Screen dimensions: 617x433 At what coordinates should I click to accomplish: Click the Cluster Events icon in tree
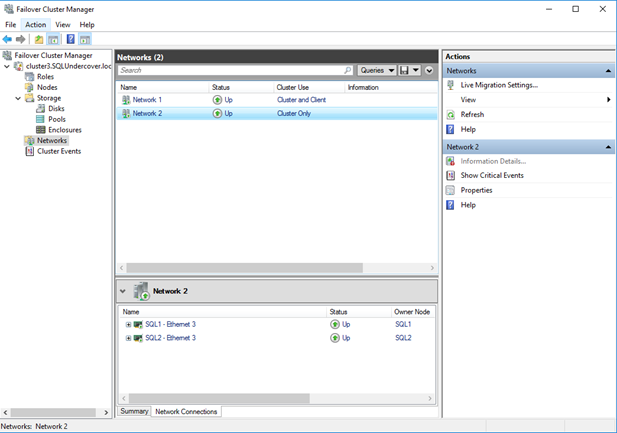tap(30, 151)
